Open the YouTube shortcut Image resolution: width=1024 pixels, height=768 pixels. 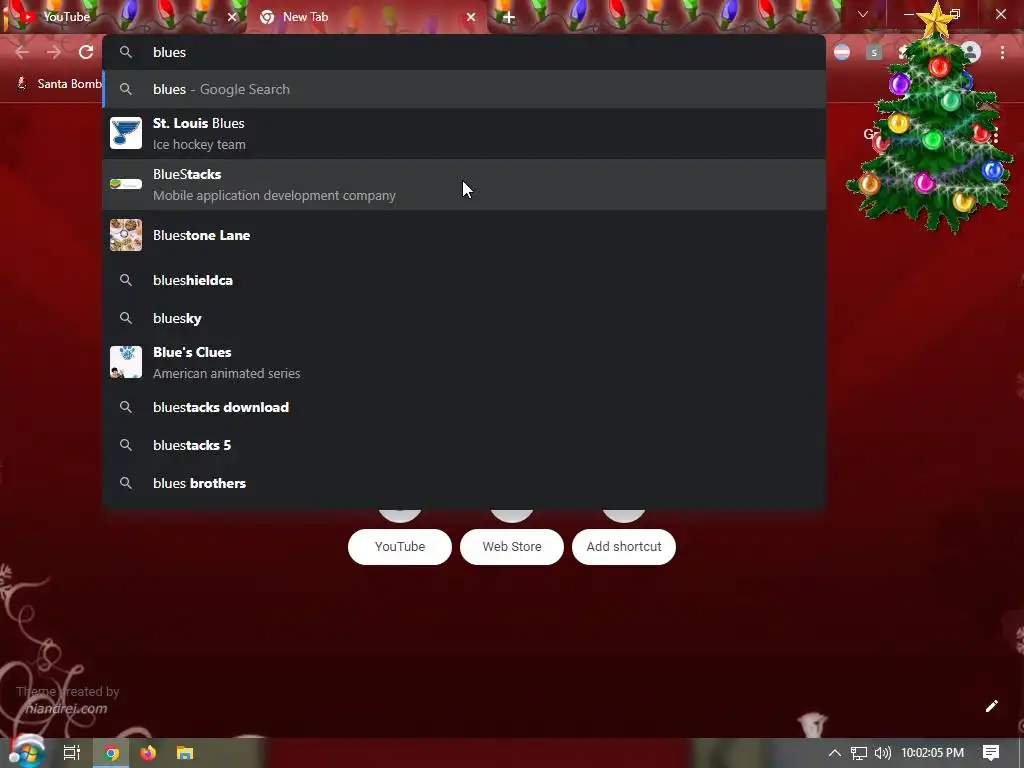click(x=400, y=547)
